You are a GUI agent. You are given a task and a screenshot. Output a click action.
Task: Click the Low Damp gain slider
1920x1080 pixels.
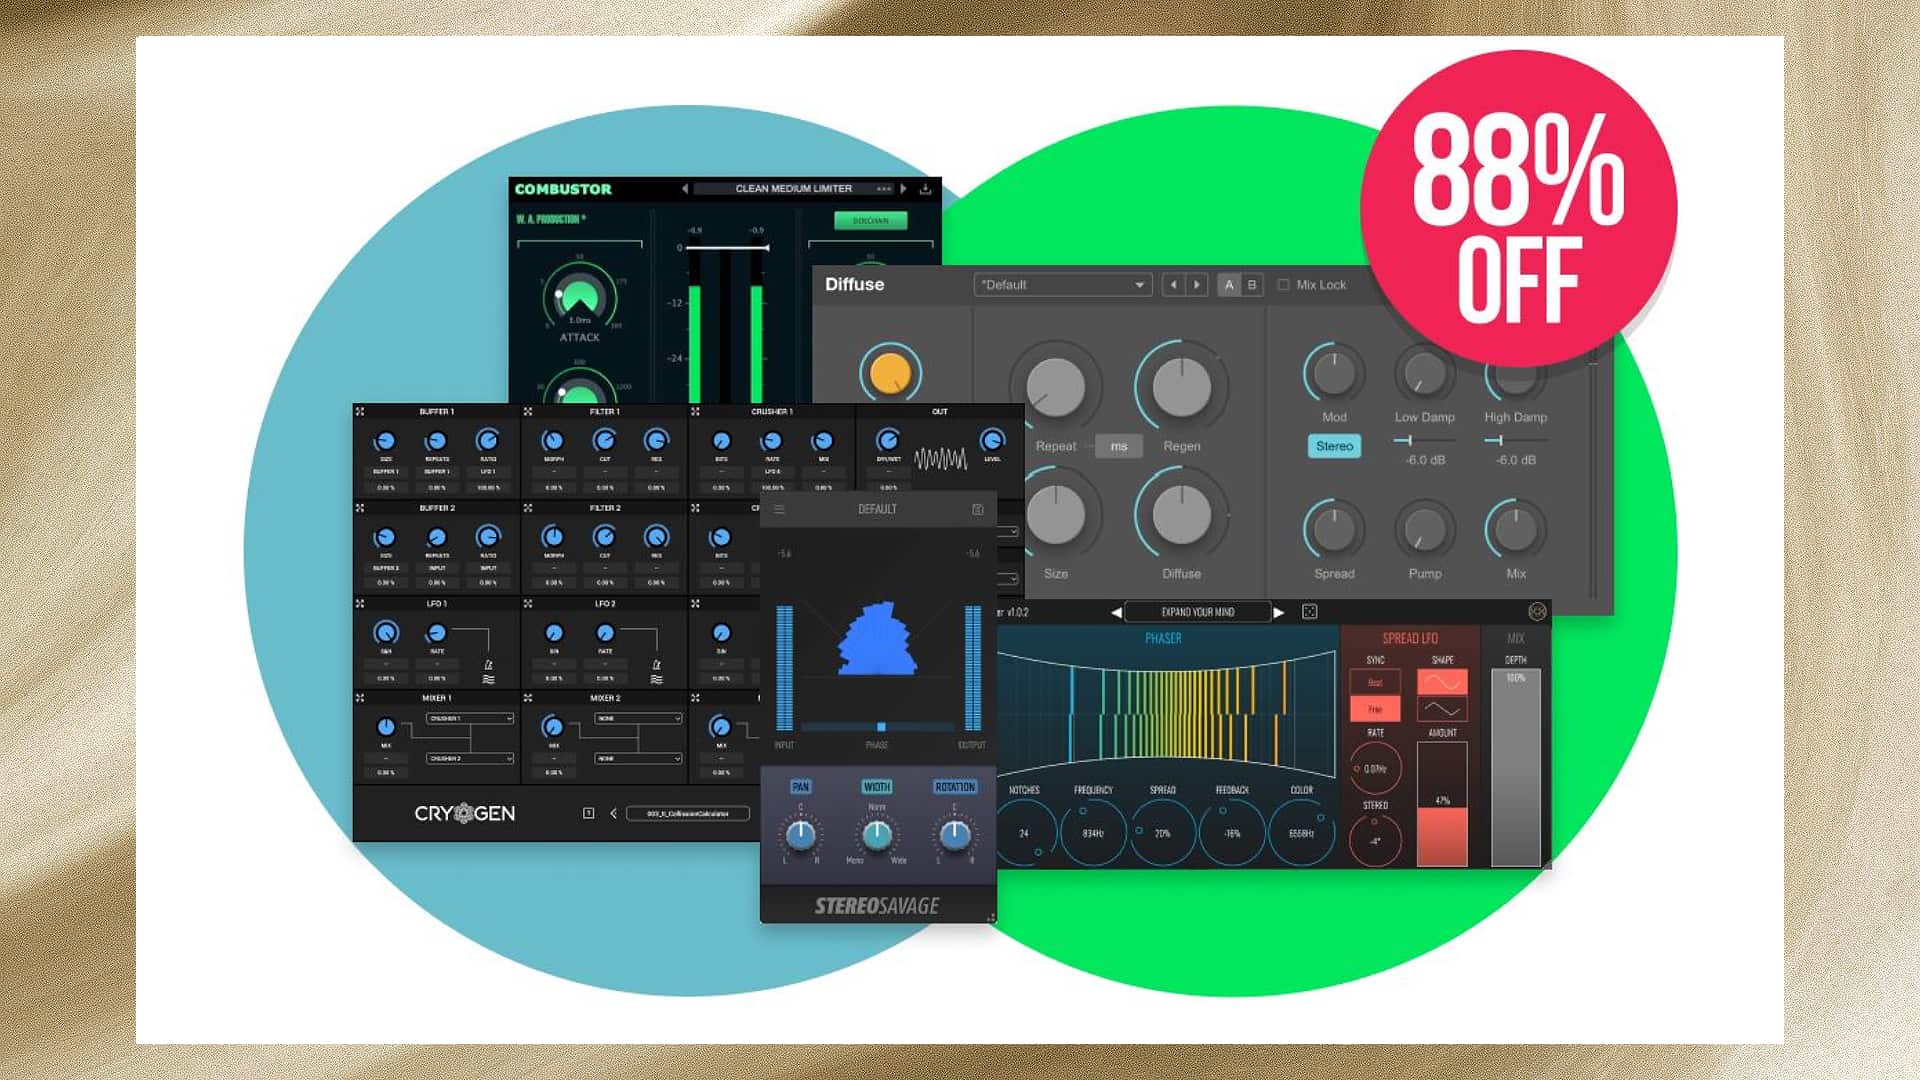[1424, 440]
